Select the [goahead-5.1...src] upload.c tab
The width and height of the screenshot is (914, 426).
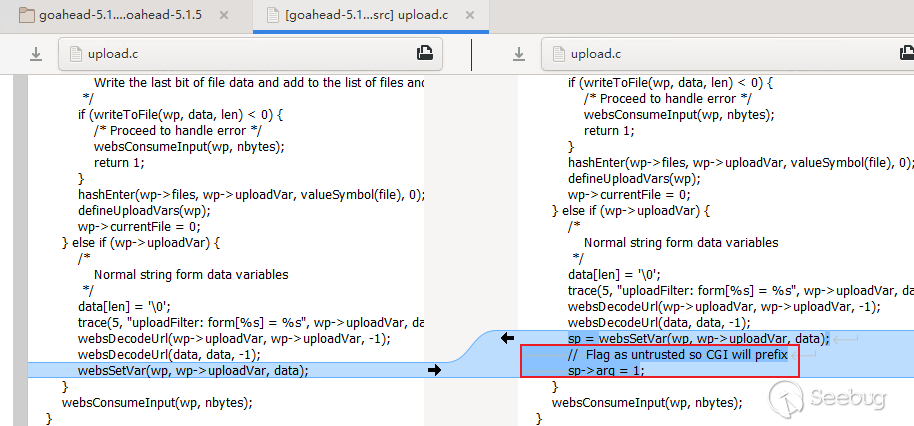click(x=371, y=16)
